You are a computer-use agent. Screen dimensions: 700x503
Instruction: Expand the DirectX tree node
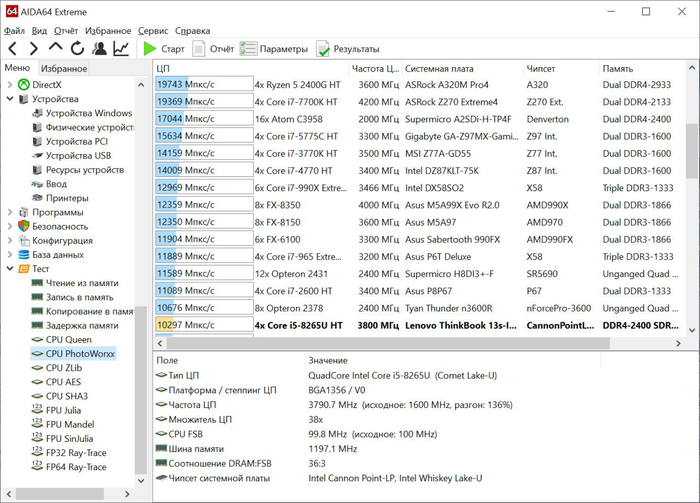pyautogui.click(x=10, y=84)
